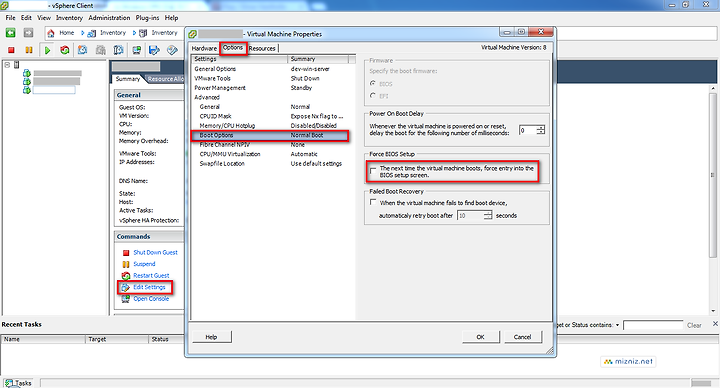Click the gray navigate Forward arrow icon
Viewport: 720px width, 388px height.
pos(28,33)
